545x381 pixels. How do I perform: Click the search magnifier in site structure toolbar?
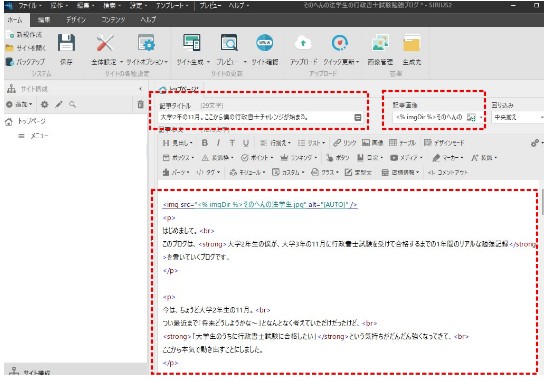[x=72, y=104]
